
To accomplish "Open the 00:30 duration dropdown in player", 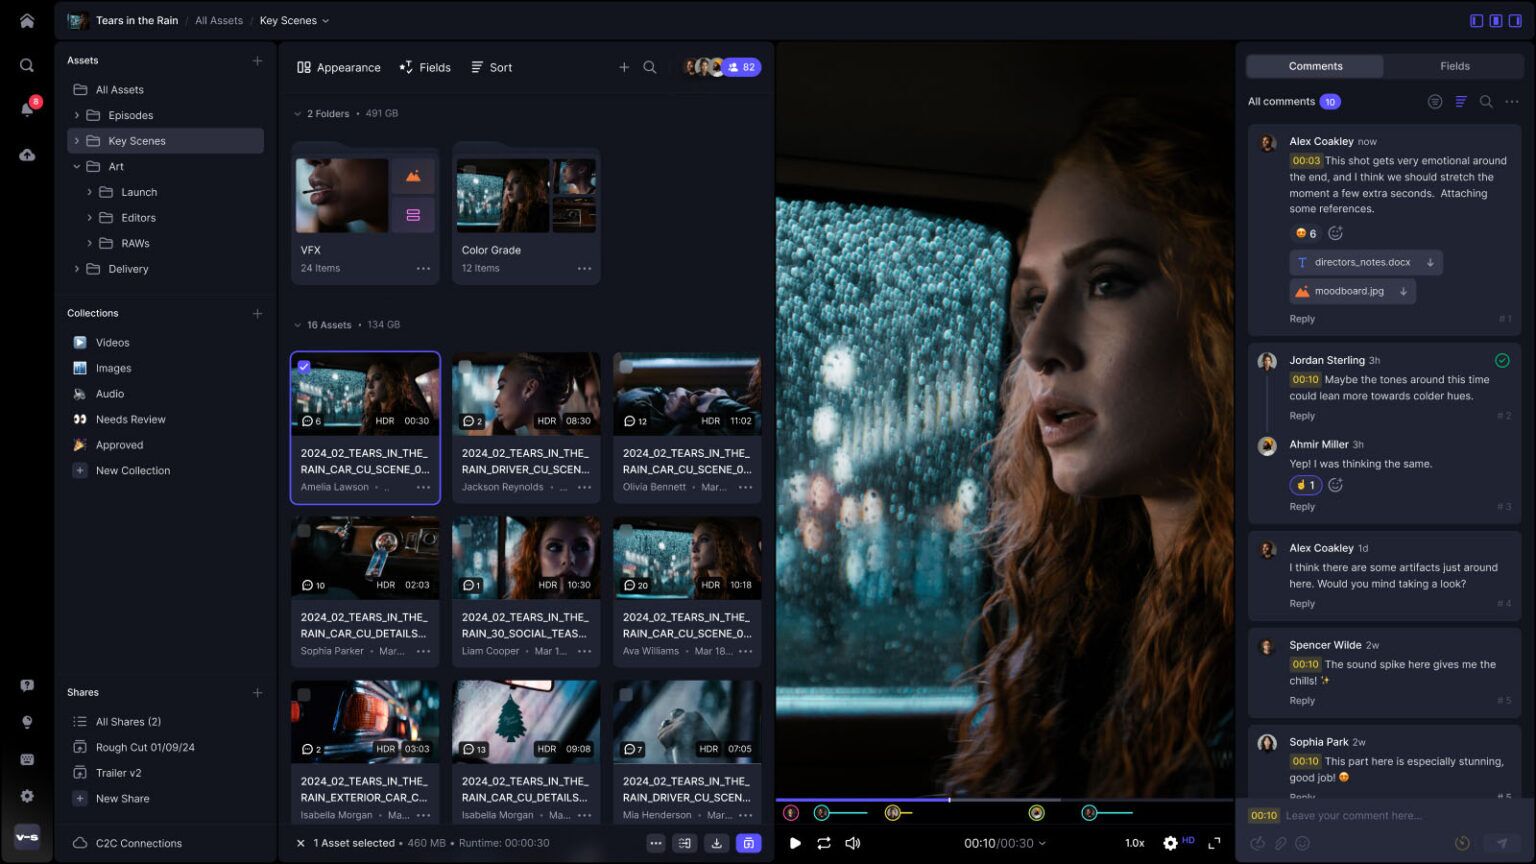I will click(x=1041, y=843).
